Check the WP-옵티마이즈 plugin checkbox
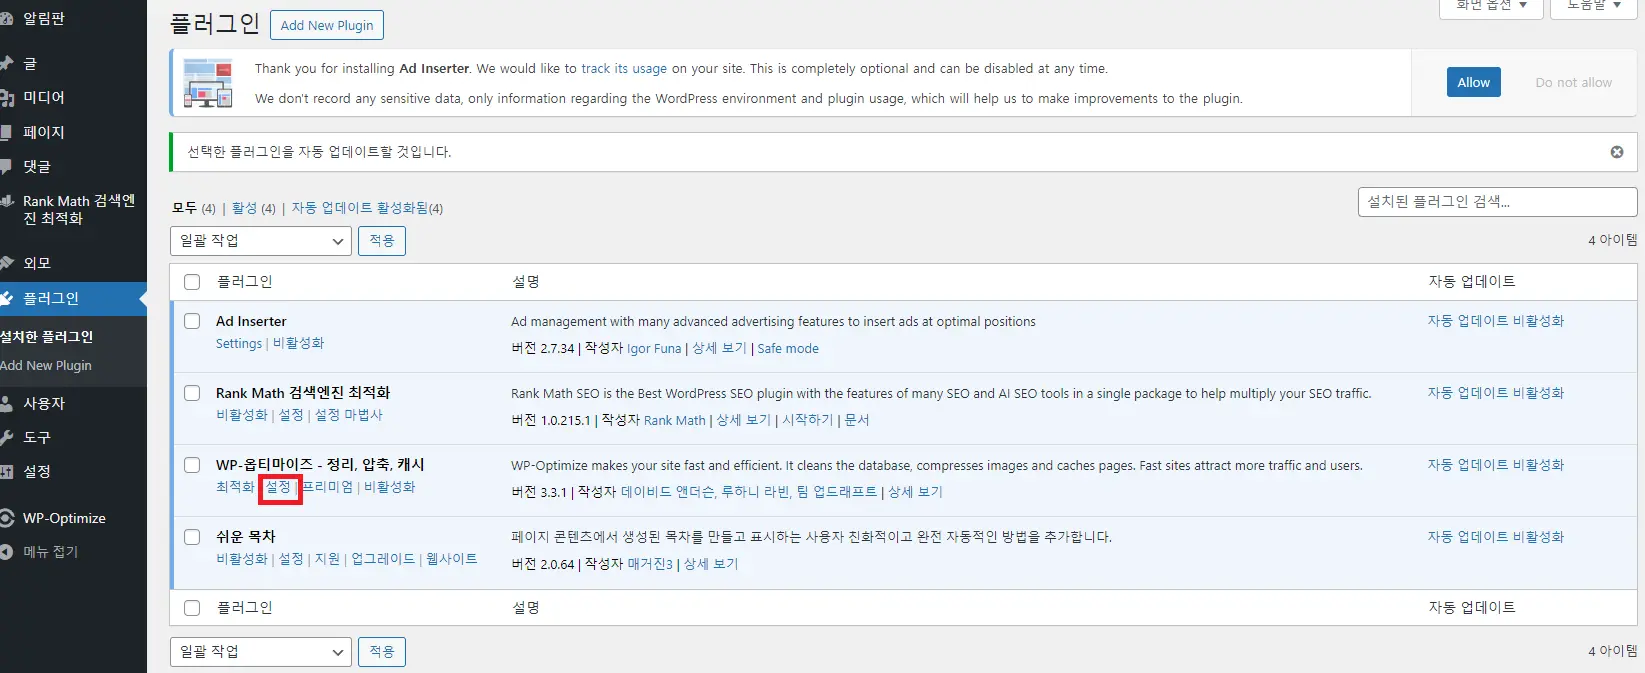1645x673 pixels. (192, 465)
